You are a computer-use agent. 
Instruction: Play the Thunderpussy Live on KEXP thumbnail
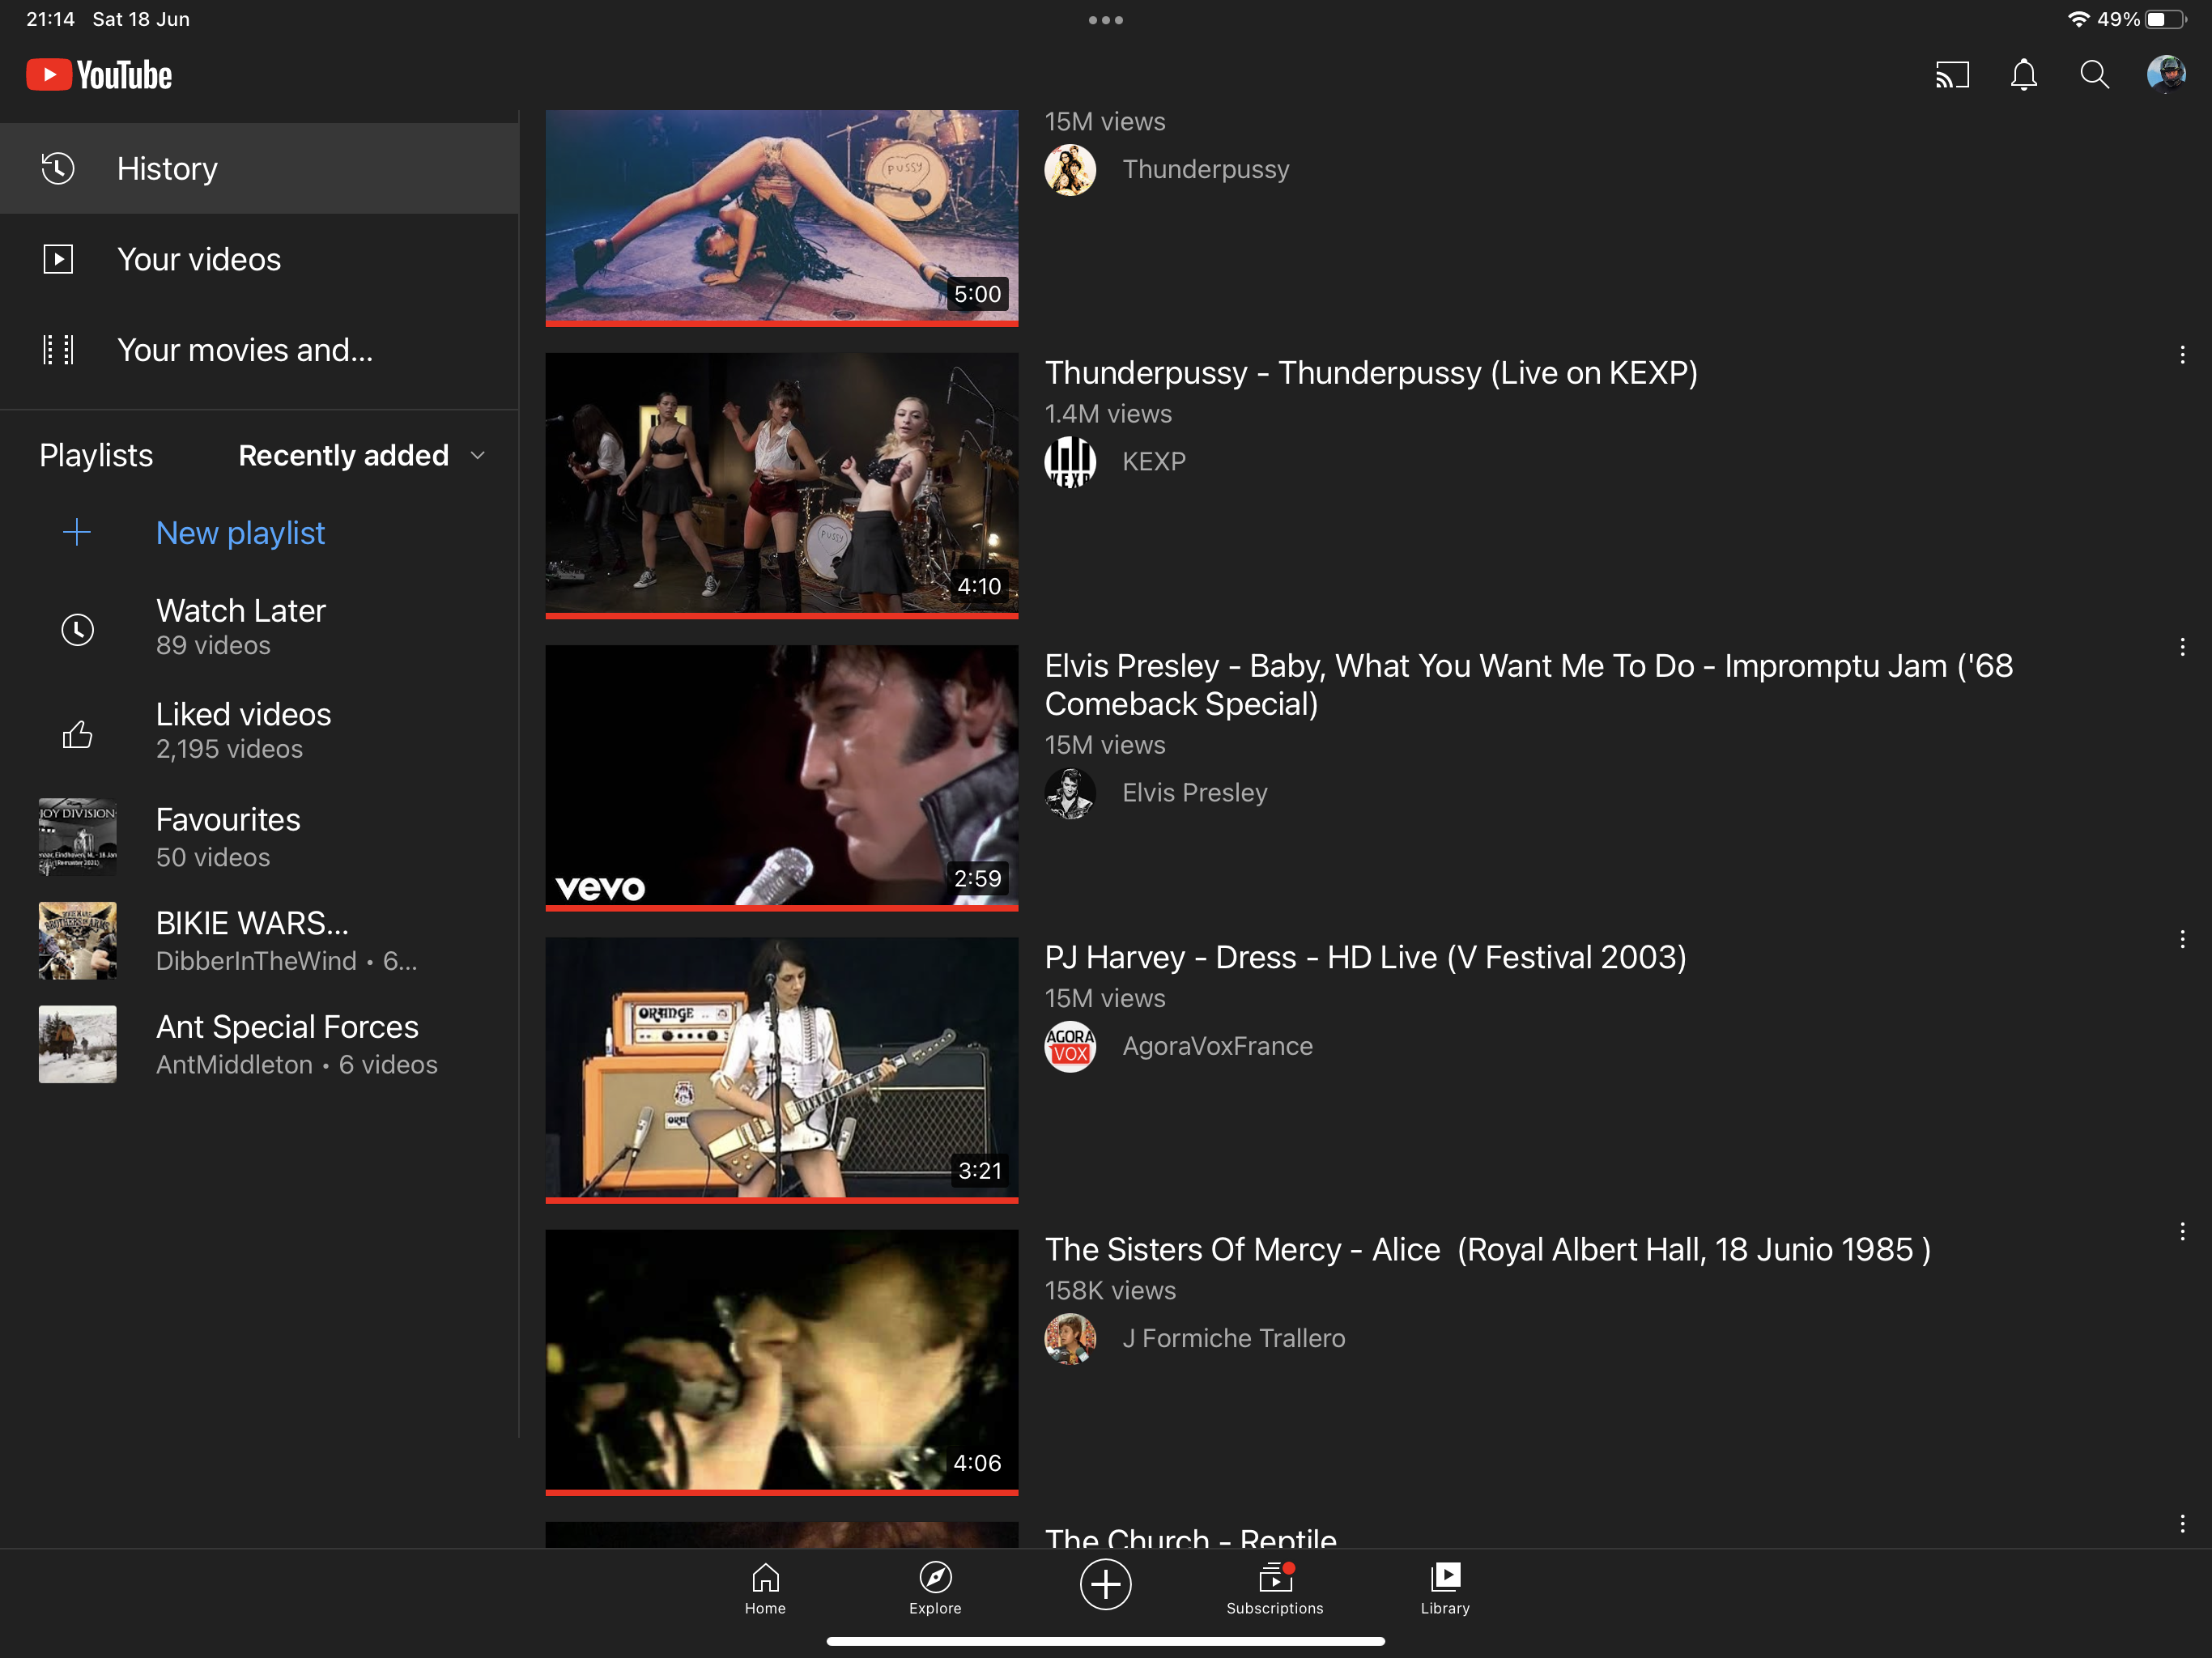tap(781, 482)
